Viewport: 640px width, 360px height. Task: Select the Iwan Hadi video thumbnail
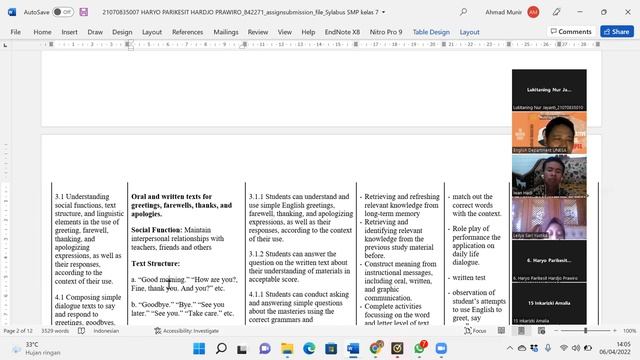(549, 176)
